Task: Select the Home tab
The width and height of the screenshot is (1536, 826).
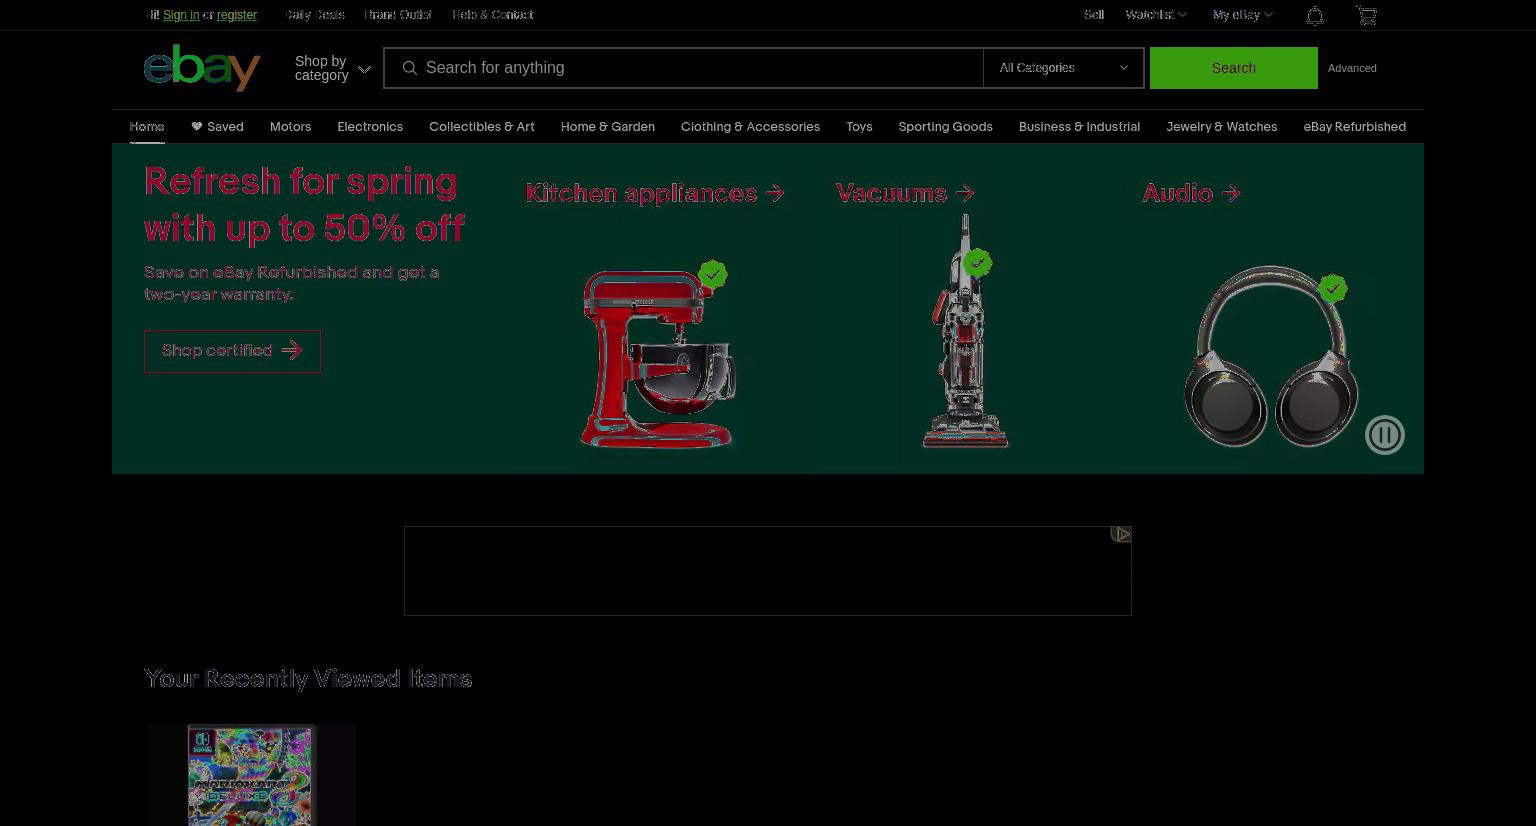Action: coord(147,127)
